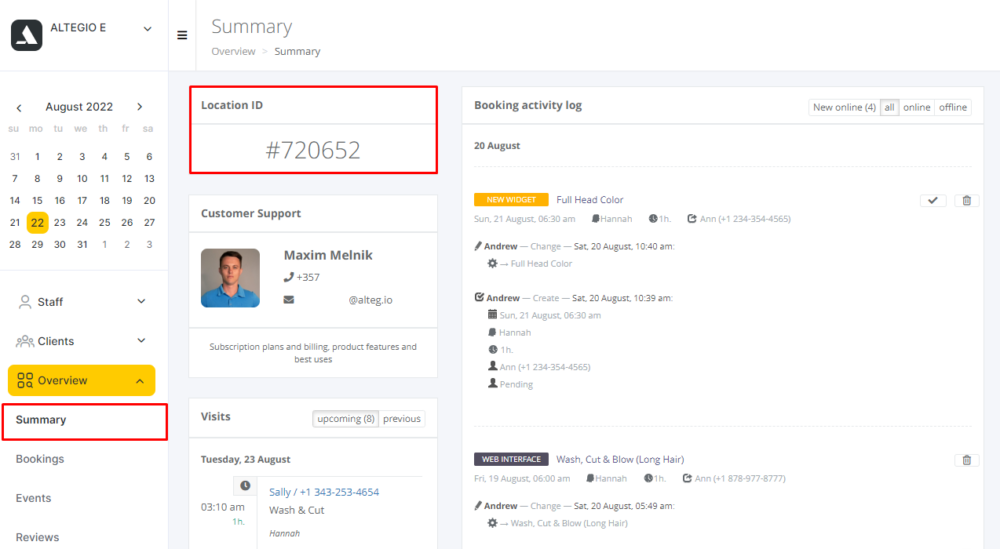
Task: Click the clock icon in Visits
Action: (x=245, y=486)
